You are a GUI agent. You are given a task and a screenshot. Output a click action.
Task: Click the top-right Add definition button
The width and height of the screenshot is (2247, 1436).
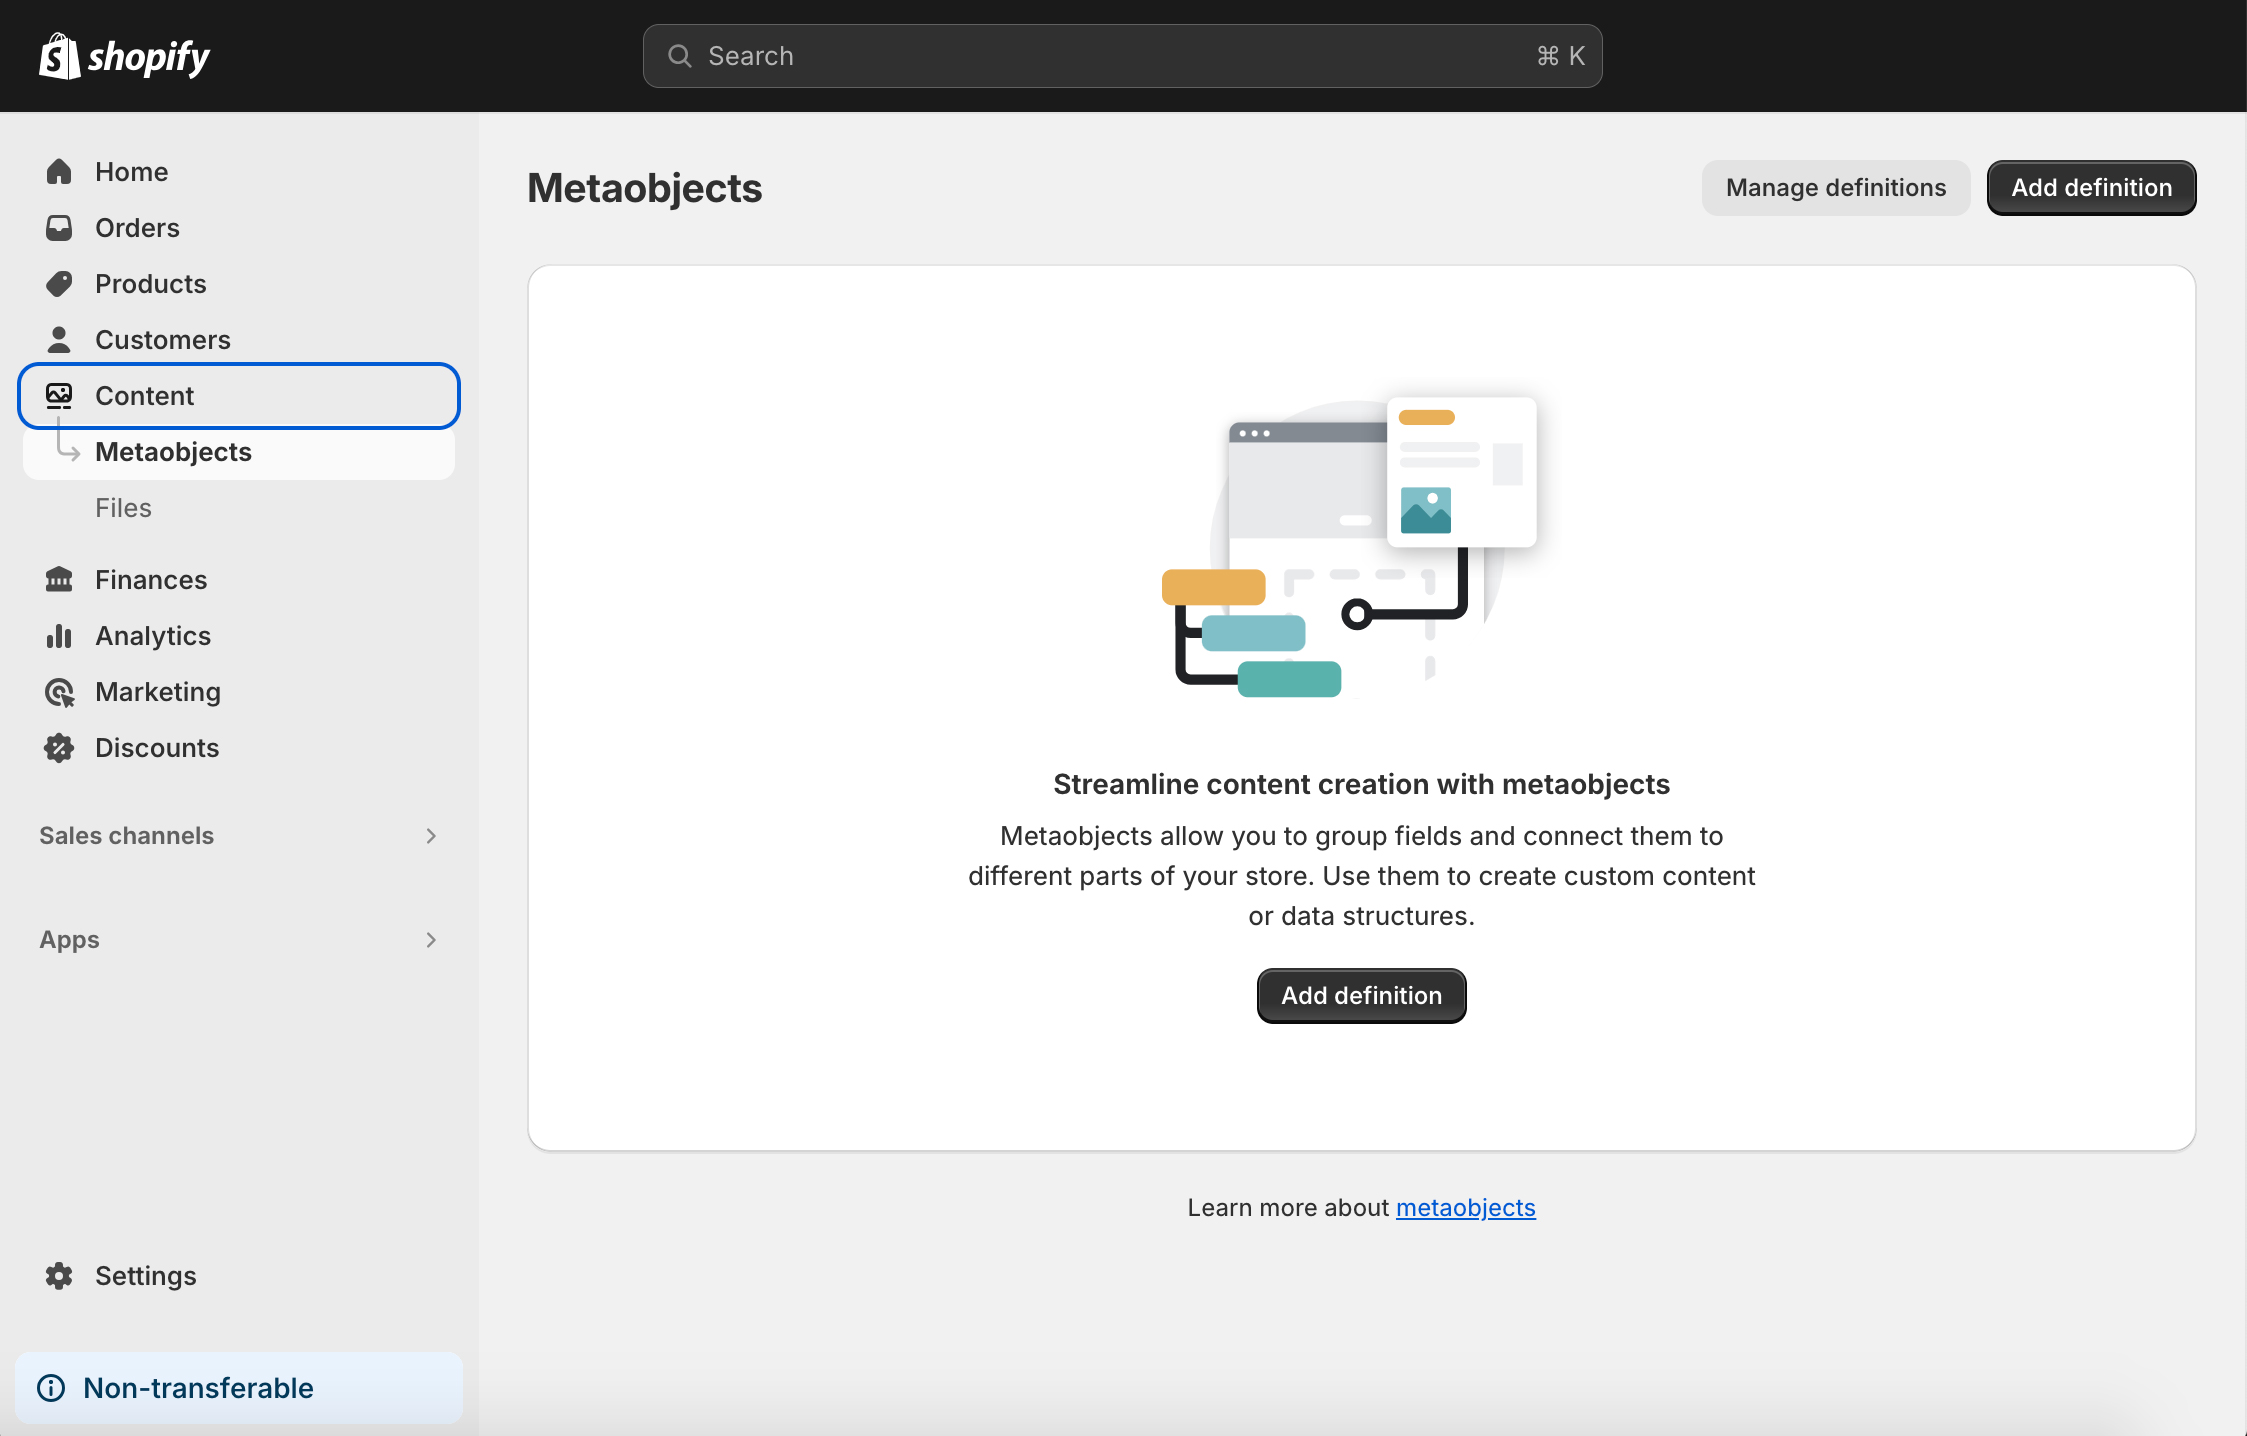[x=2091, y=188]
